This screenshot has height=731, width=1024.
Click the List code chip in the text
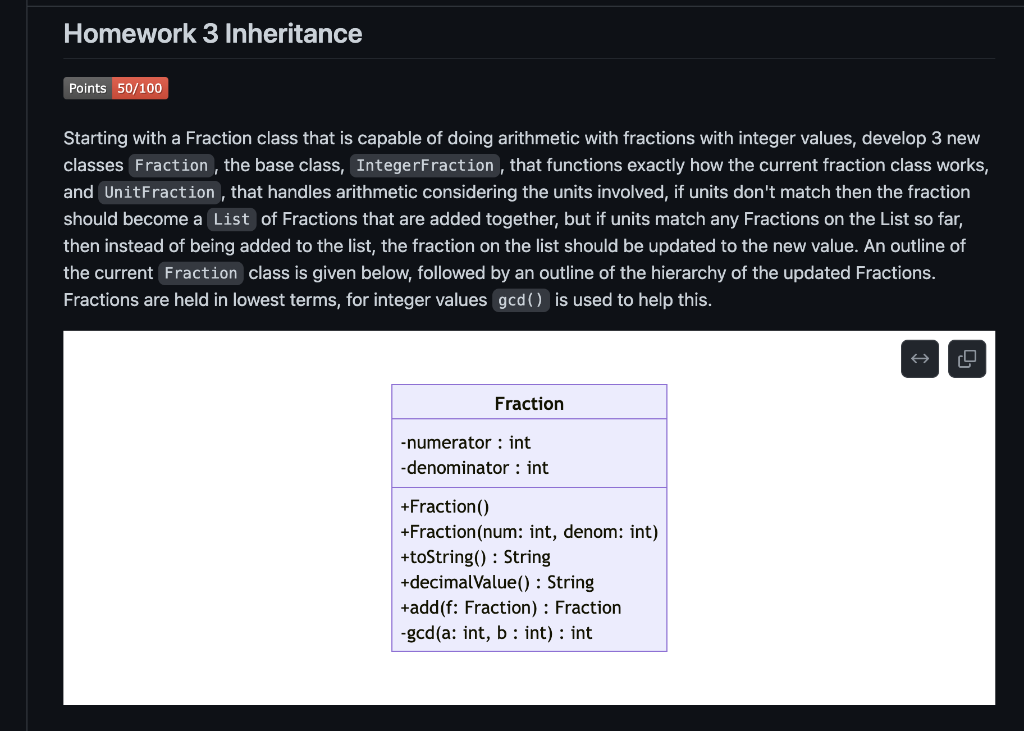click(231, 219)
